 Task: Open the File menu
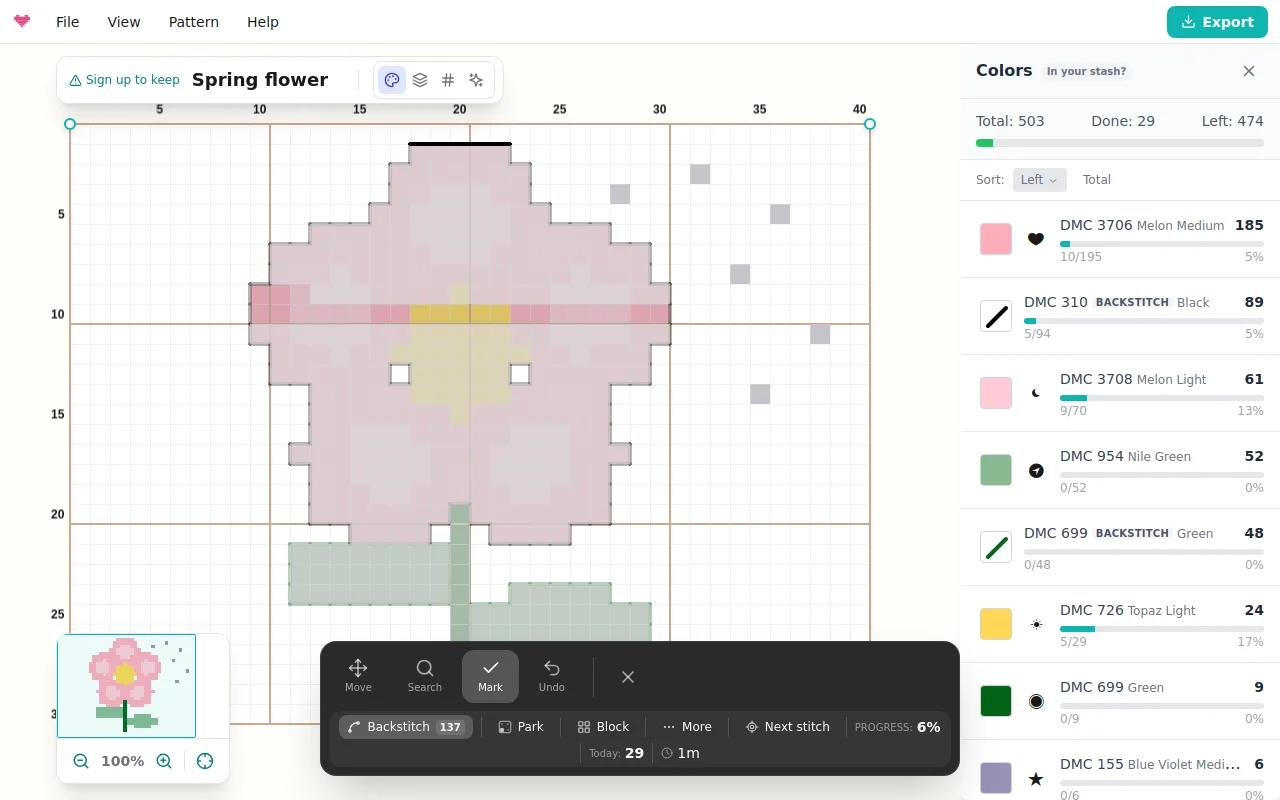pyautogui.click(x=68, y=22)
